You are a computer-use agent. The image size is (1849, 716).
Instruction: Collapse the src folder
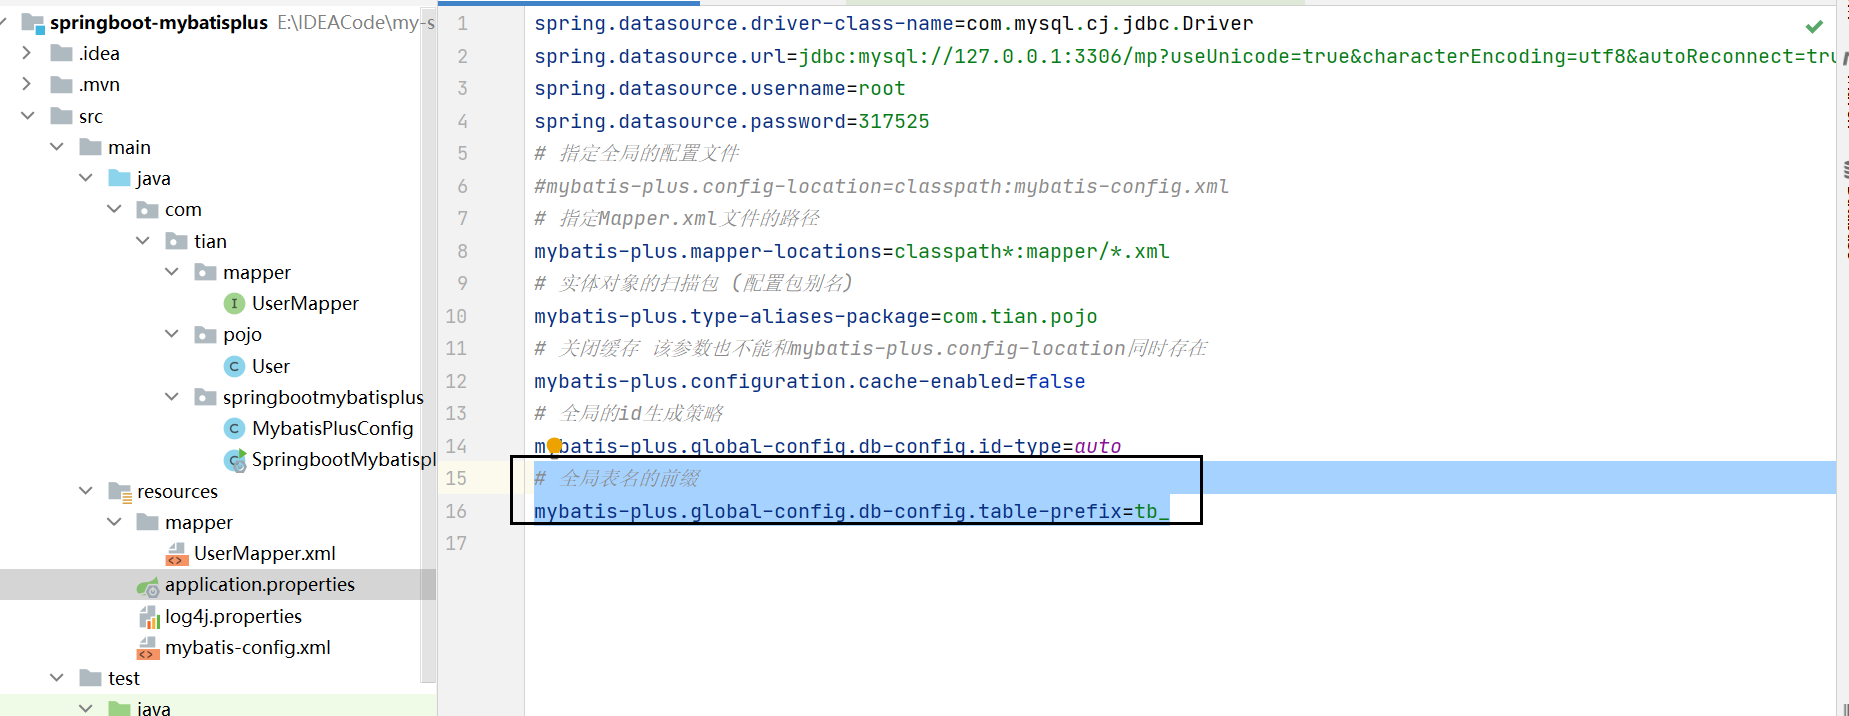coord(27,116)
